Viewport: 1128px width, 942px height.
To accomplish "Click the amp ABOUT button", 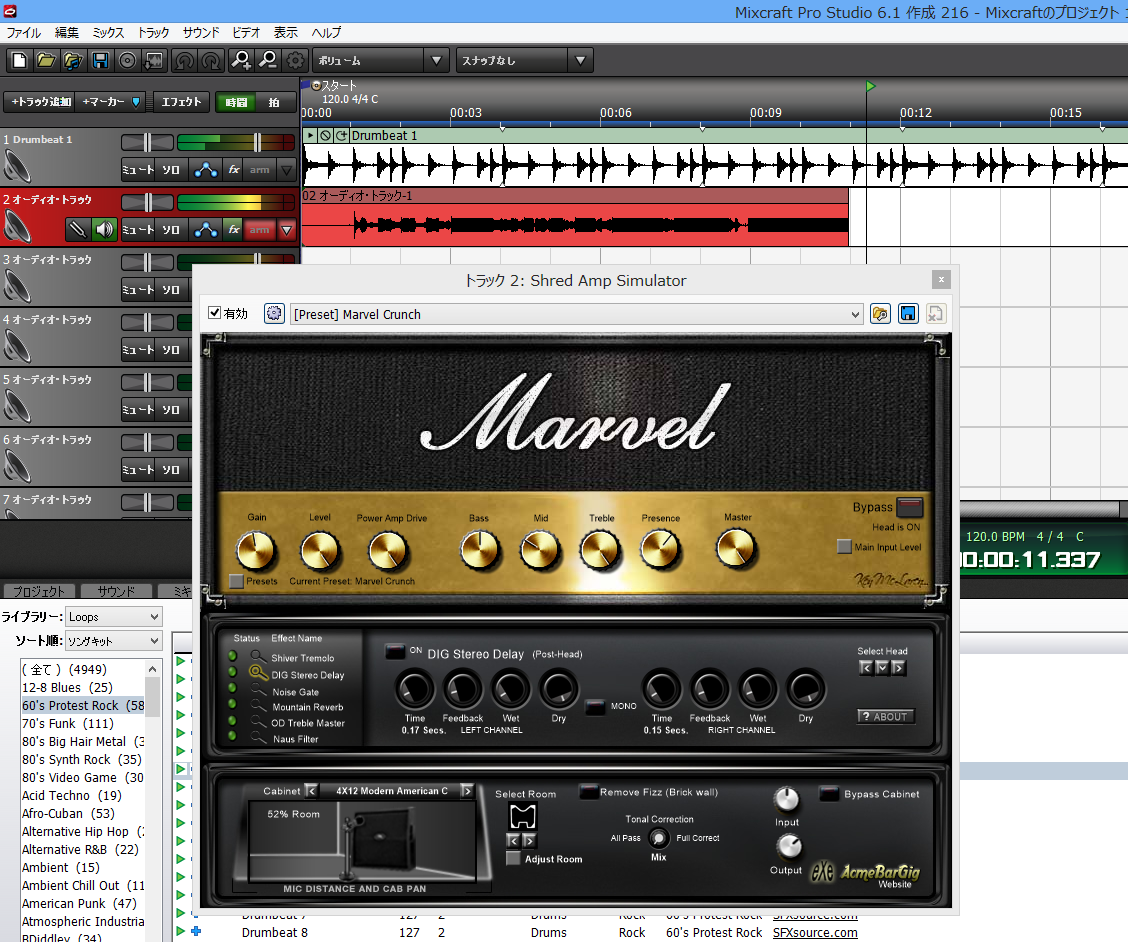I will coord(886,717).
